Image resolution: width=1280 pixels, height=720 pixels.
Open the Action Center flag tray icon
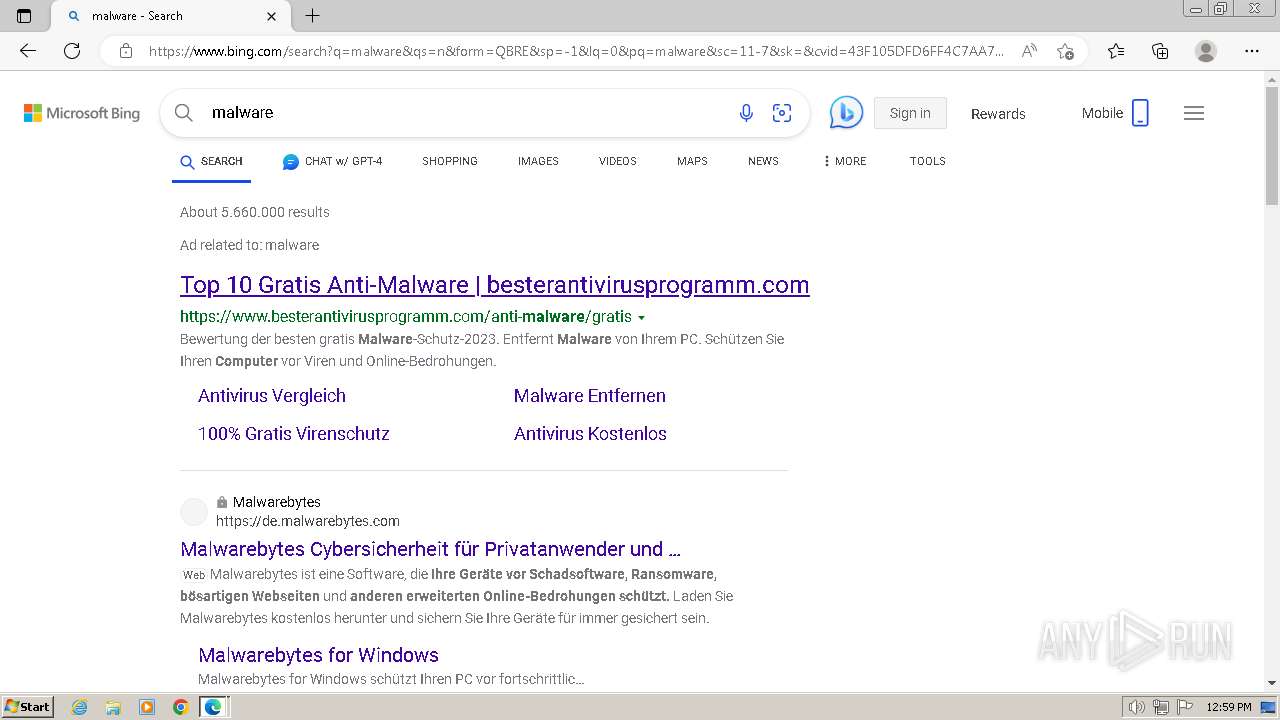pyautogui.click(x=1183, y=707)
